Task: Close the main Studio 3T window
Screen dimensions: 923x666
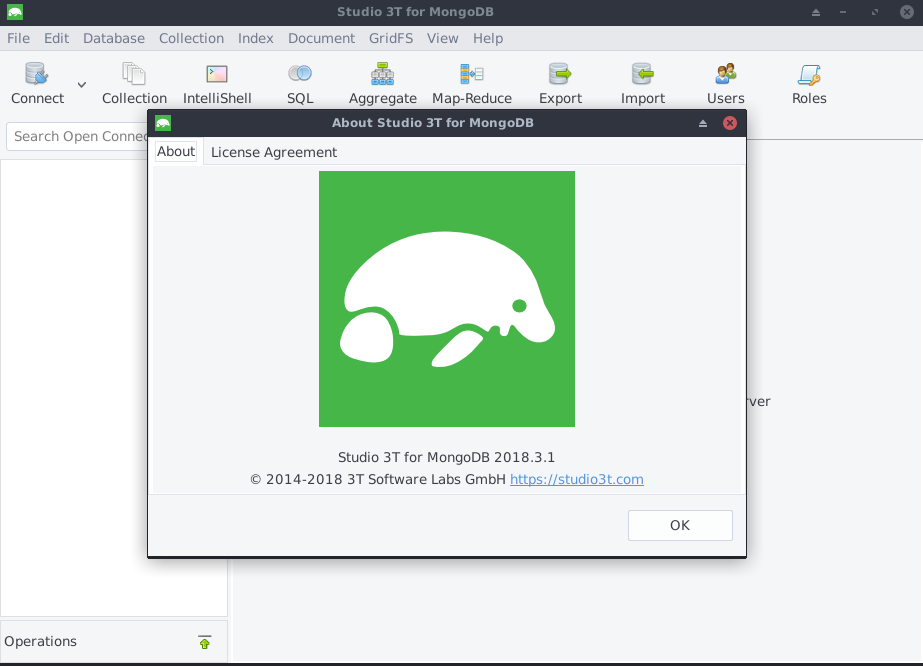Action: [907, 12]
